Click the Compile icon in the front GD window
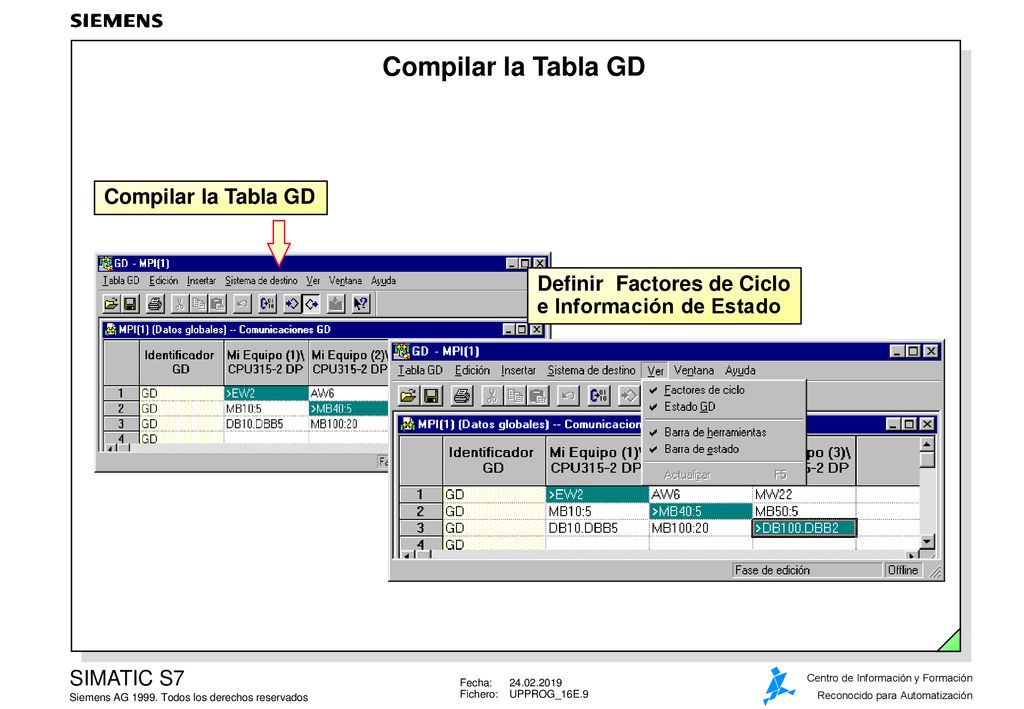 (599, 396)
